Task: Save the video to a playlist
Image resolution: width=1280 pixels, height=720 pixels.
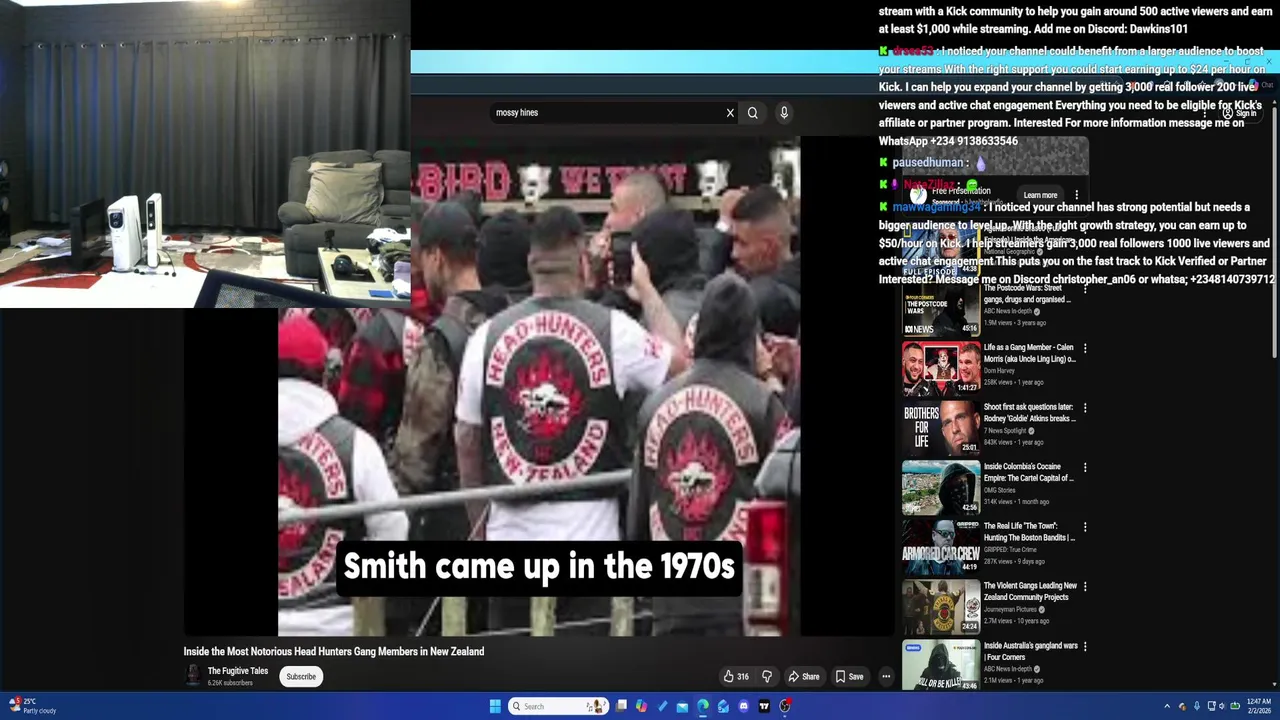Action: coord(850,677)
